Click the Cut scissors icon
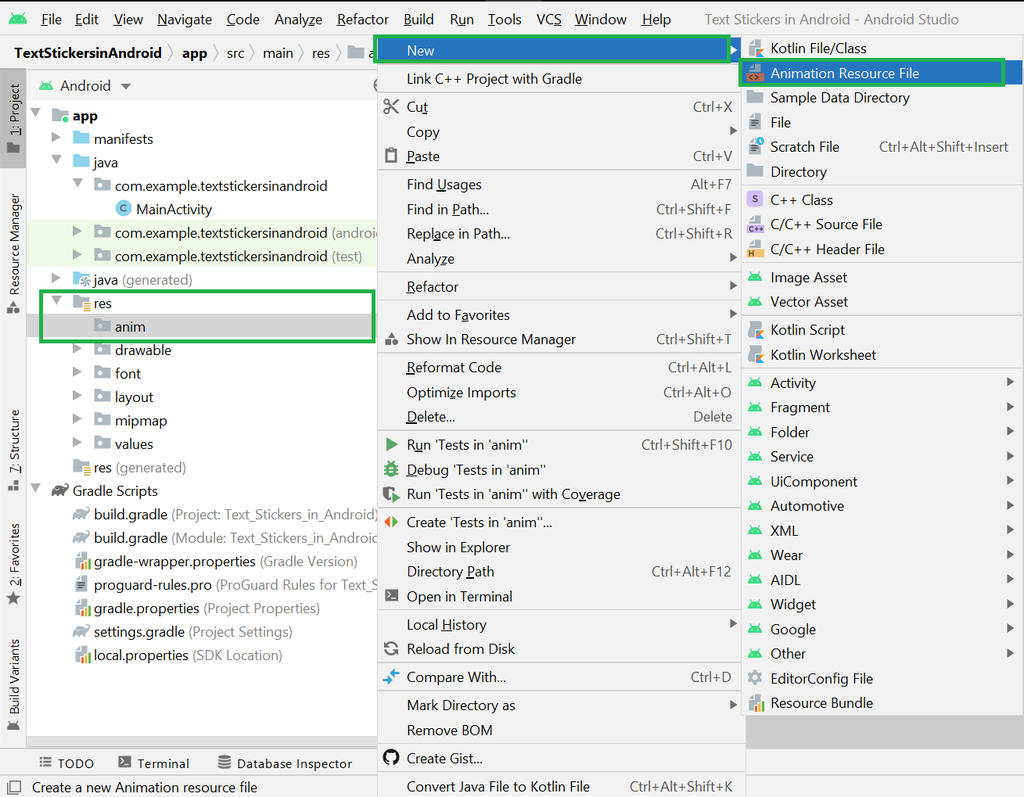 click(x=391, y=106)
